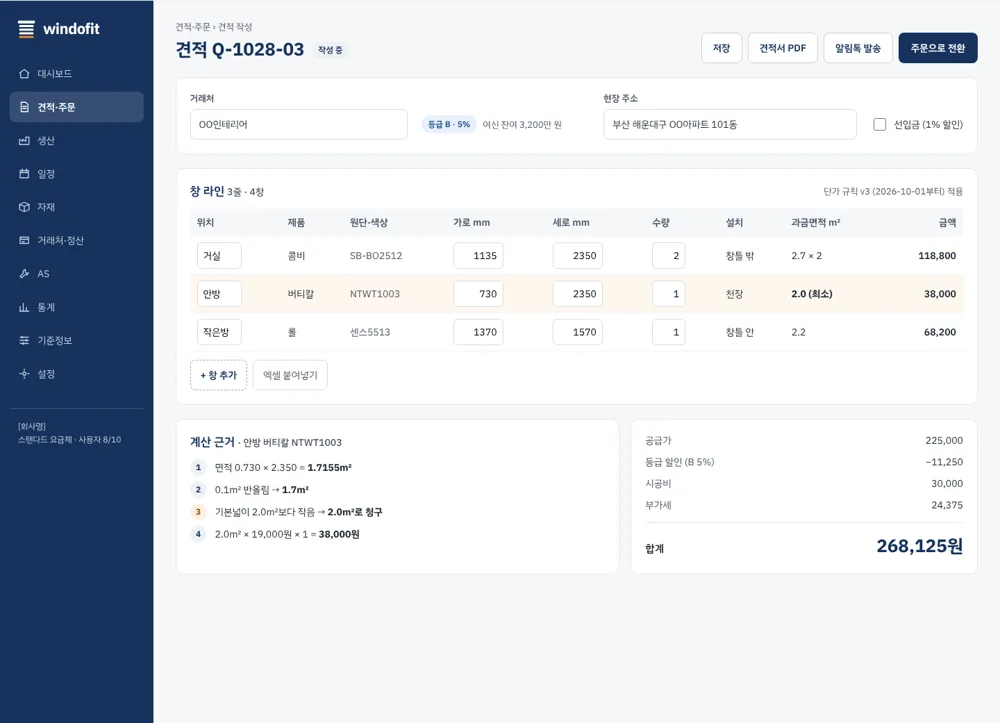Viewport: 1000px width, 723px height.
Task: Click calculation step 3 badge
Action: point(198,512)
